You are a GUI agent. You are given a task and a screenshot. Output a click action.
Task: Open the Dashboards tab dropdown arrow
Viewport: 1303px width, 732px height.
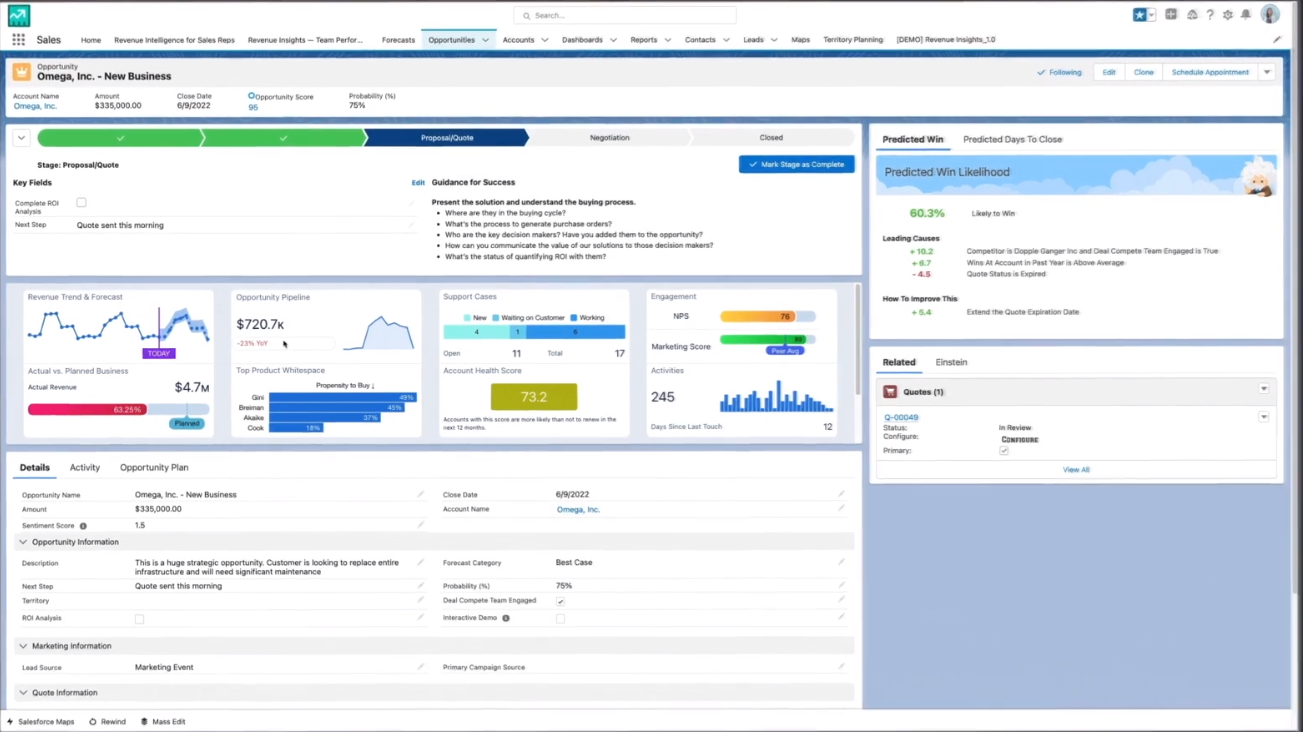coord(613,40)
